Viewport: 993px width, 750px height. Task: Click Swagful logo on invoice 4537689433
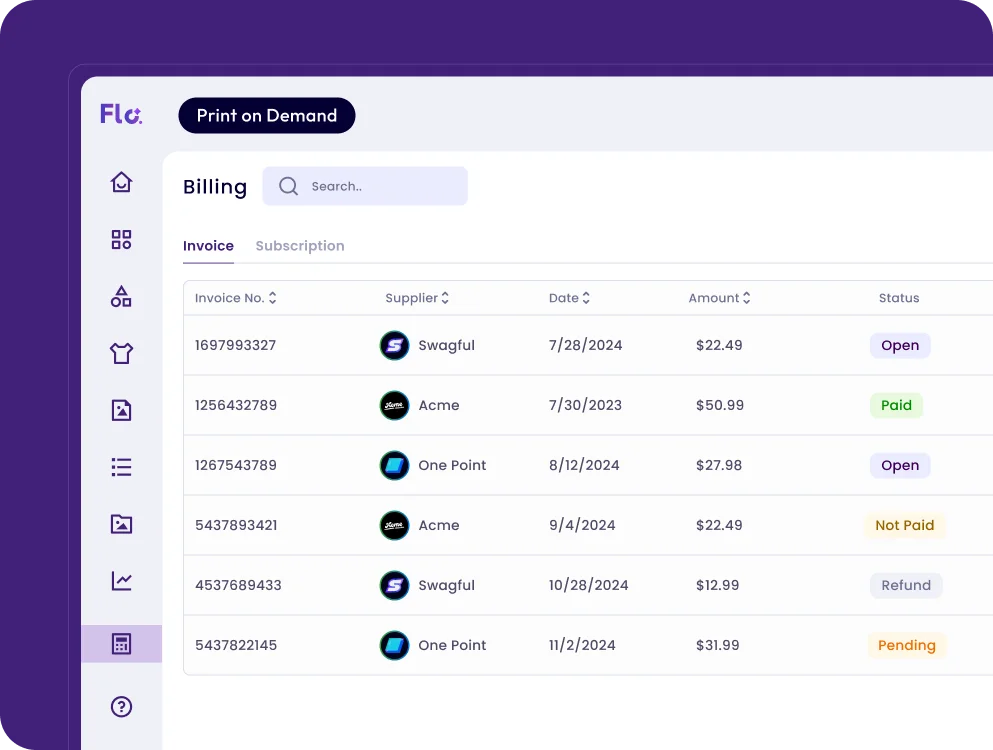click(x=394, y=585)
